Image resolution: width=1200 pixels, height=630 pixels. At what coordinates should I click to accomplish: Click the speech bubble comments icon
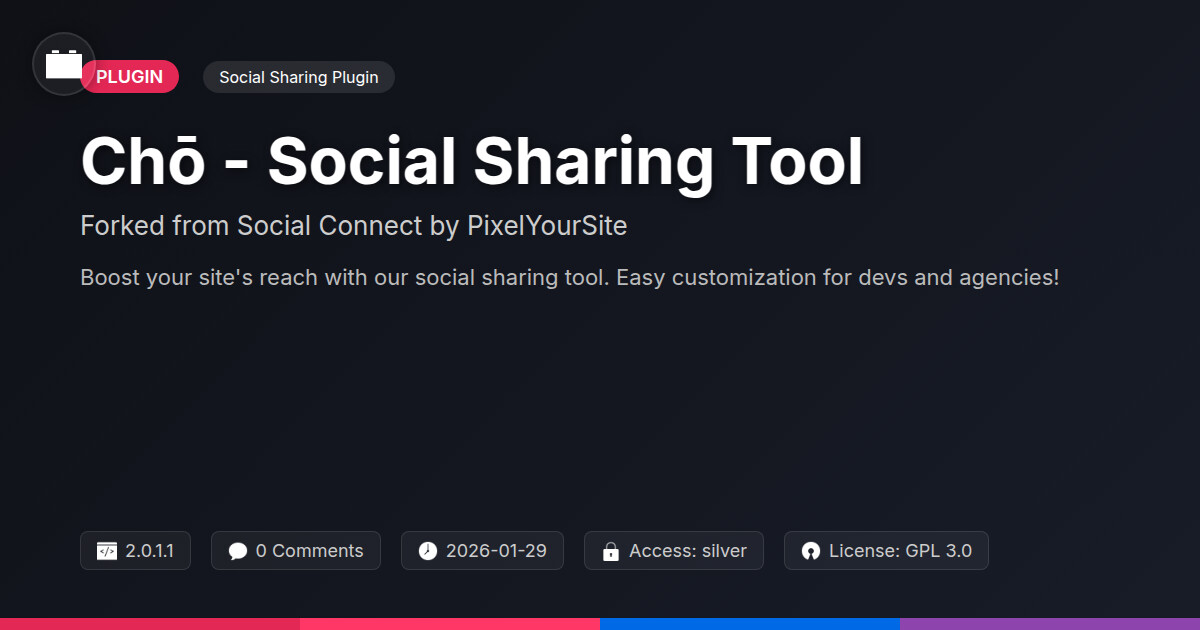pos(237,551)
